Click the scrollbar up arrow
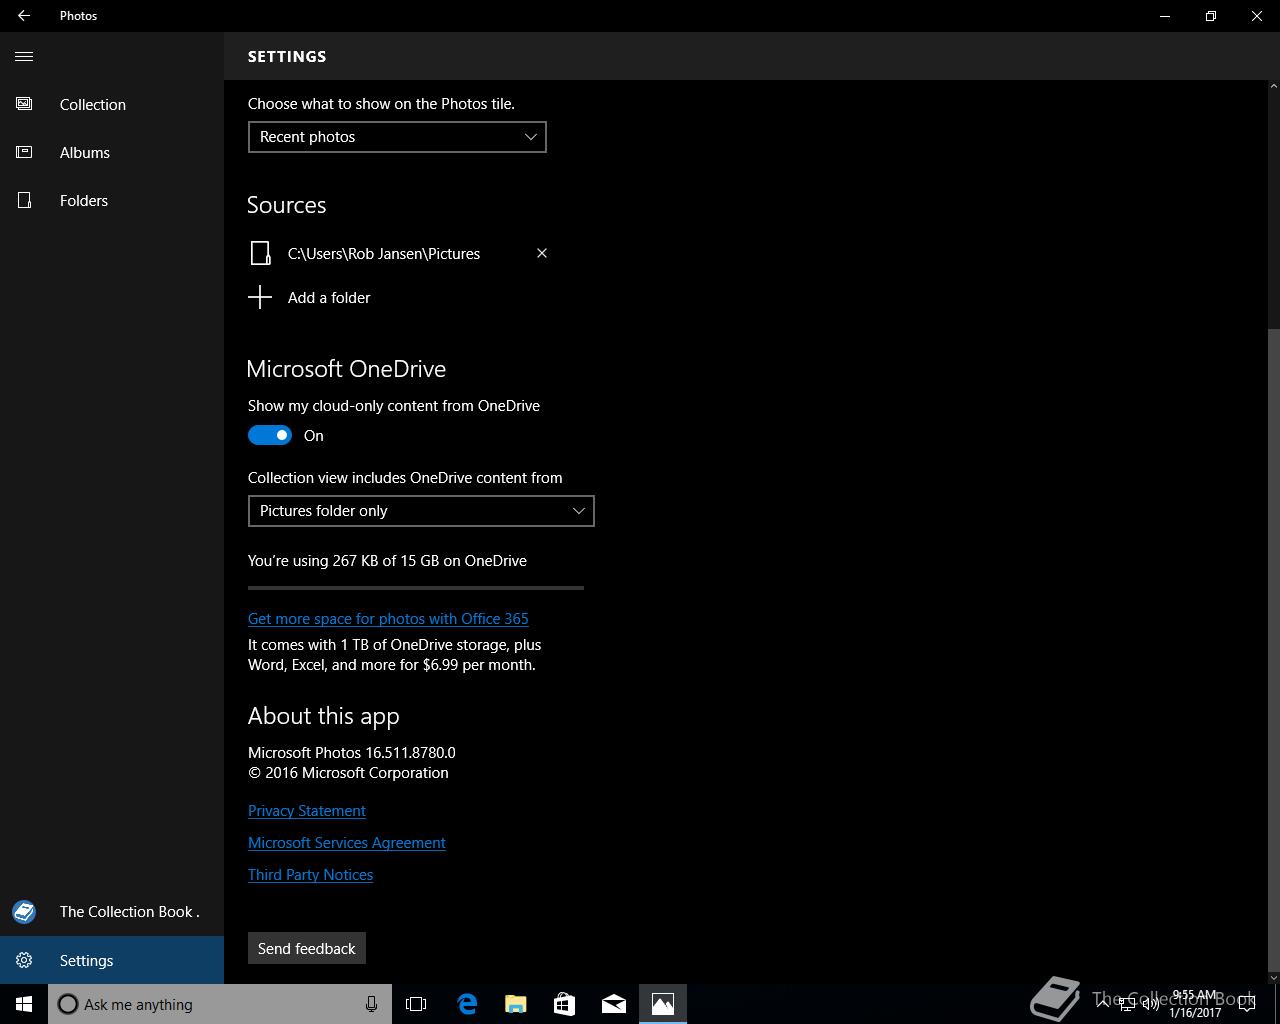Screen dimensions: 1280x1024 (1273, 87)
